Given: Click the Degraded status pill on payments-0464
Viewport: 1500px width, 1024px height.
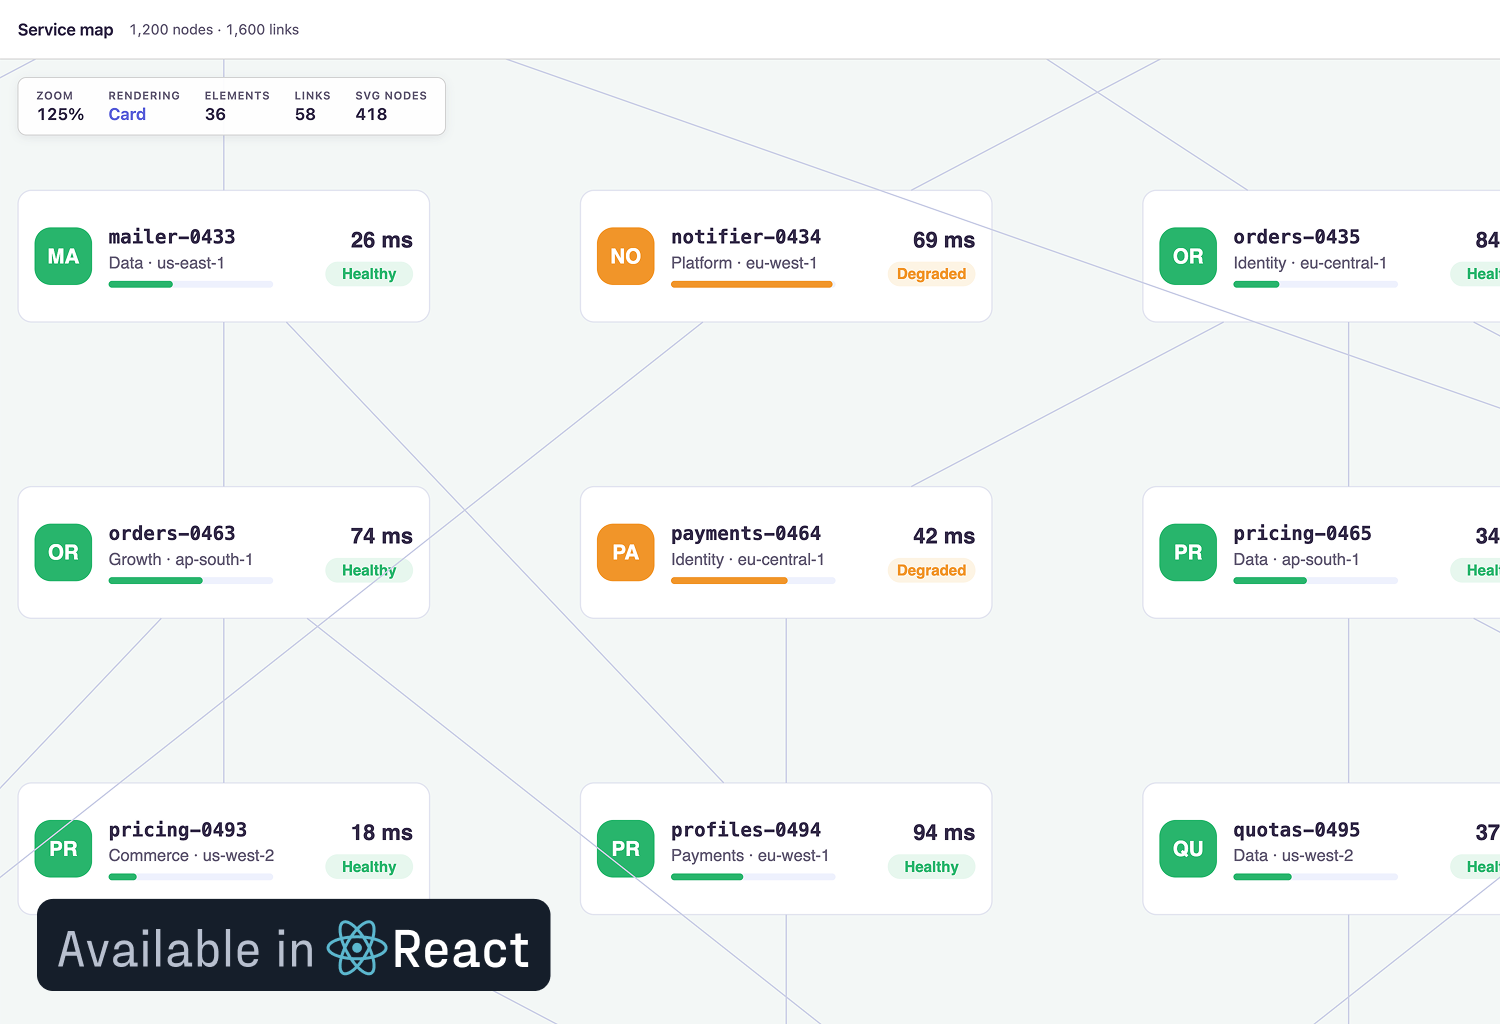Looking at the screenshot, I should click(x=931, y=570).
